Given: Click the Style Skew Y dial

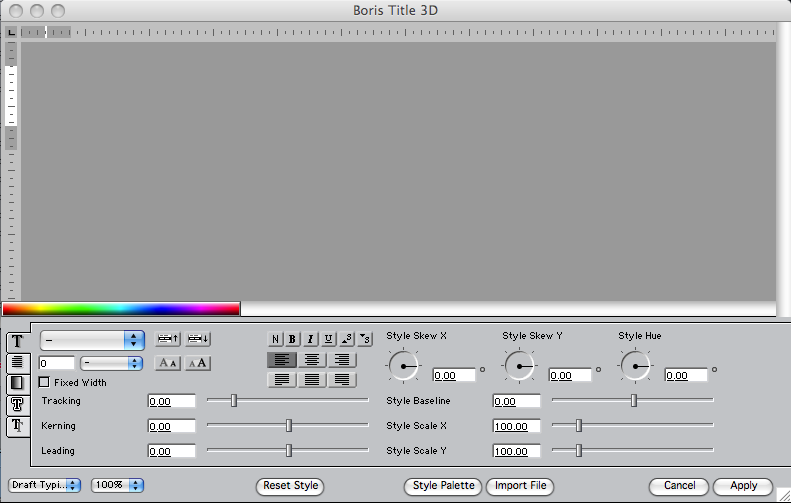Looking at the screenshot, I should tap(520, 366).
